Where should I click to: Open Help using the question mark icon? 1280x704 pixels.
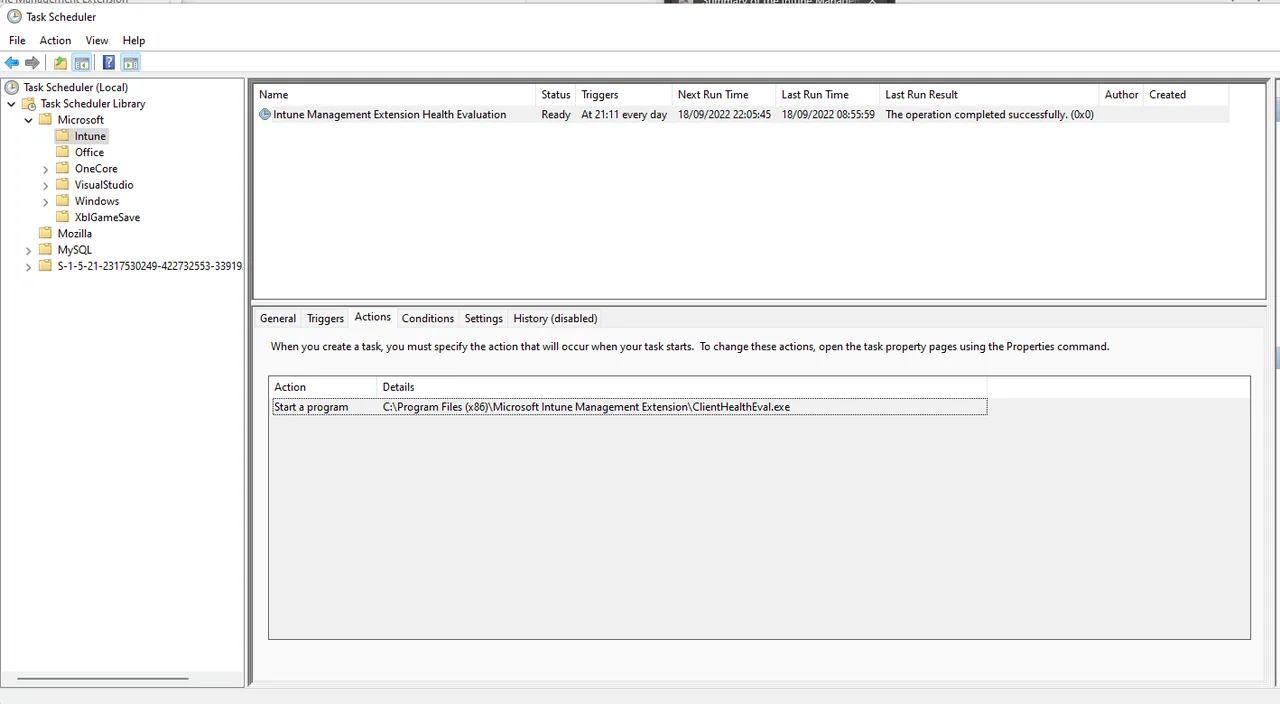(x=109, y=63)
